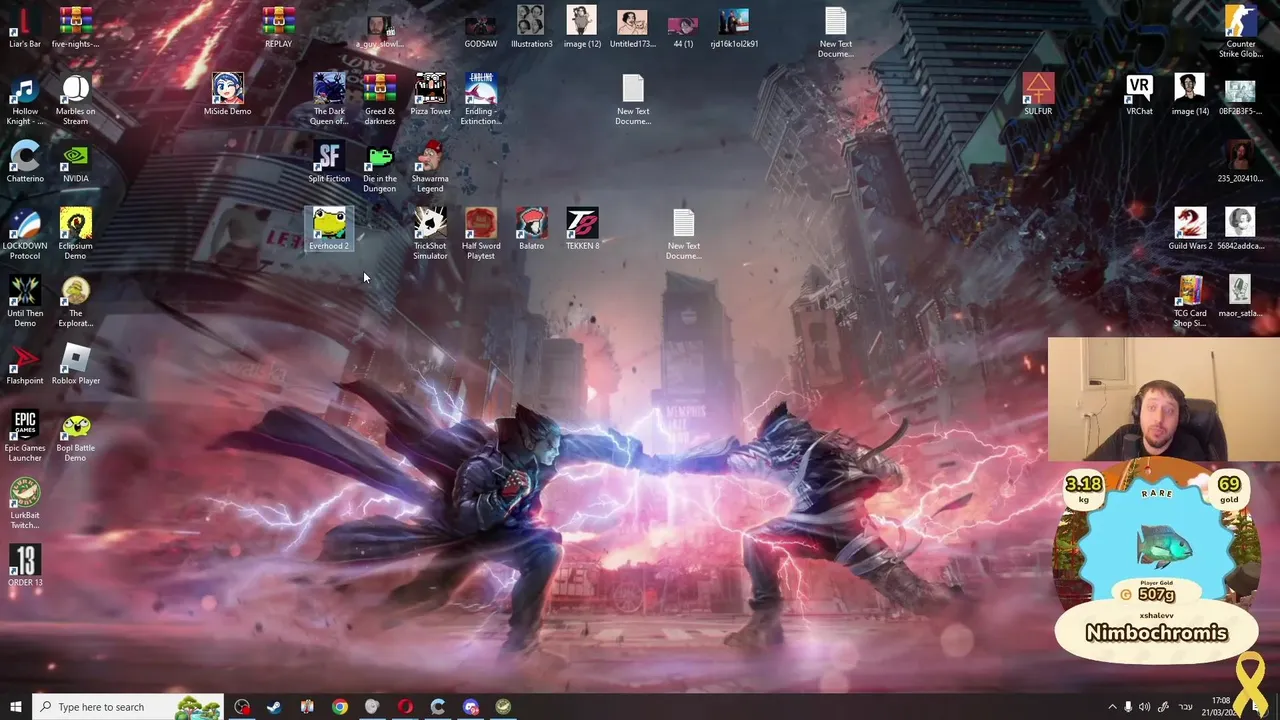Switch the input language indicator
Screen dimensions: 1280x720
click(x=1186, y=707)
